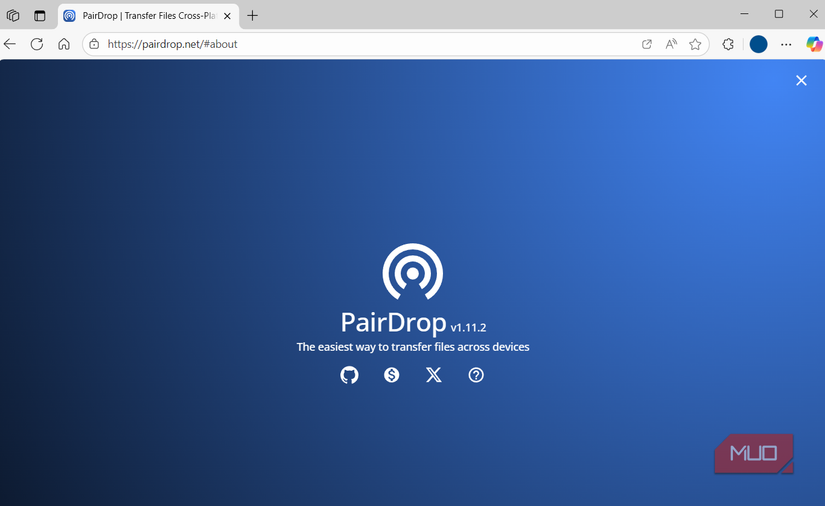Screen dimensions: 825x506
Task: Open the Workspaces icon in title bar
Action: point(13,16)
